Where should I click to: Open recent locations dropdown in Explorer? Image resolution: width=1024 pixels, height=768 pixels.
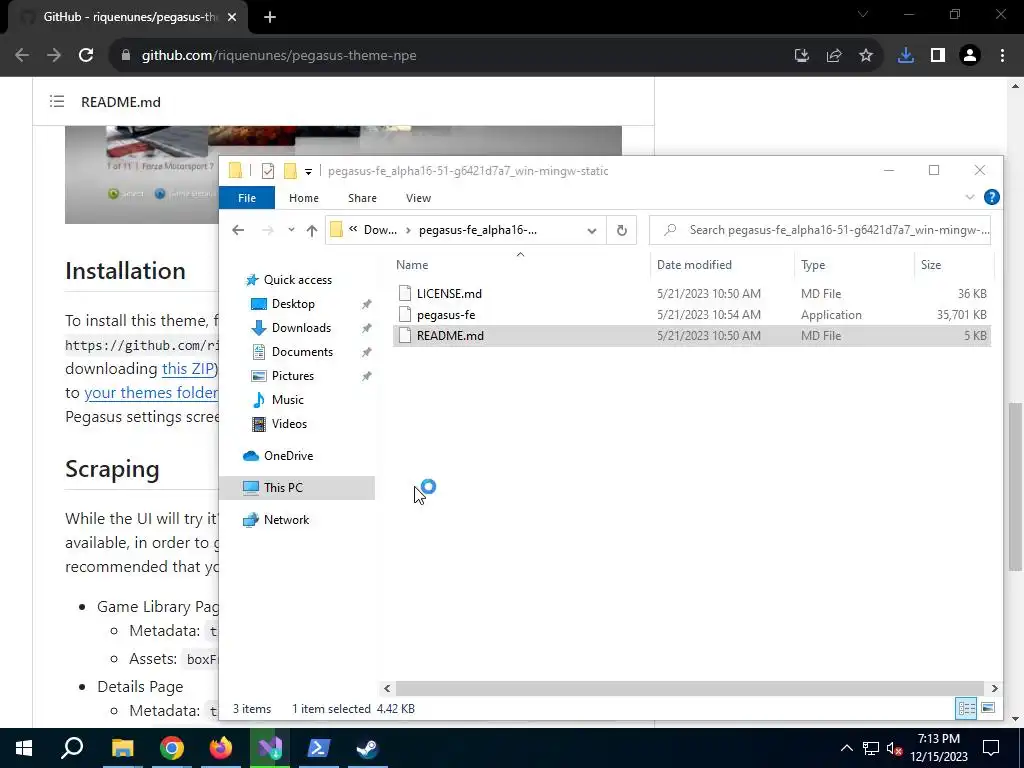tap(291, 230)
